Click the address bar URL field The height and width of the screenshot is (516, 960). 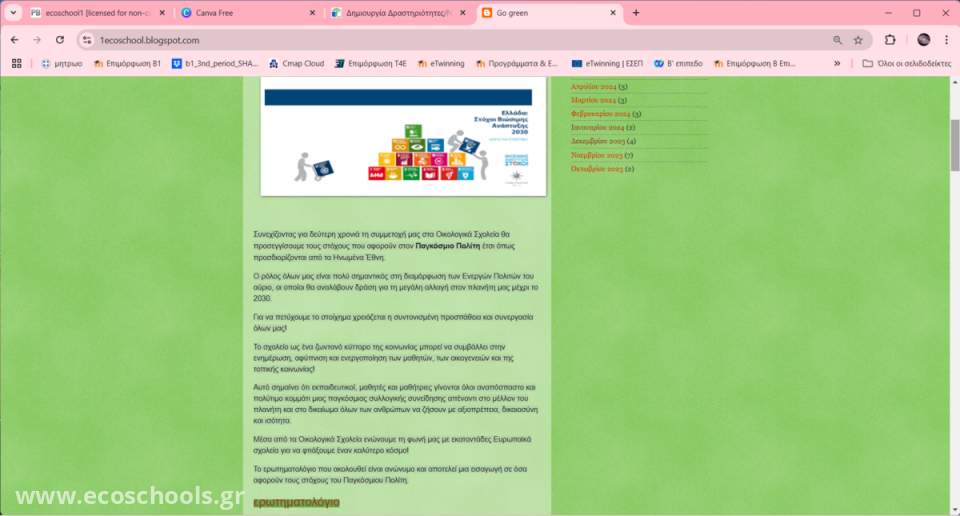click(x=400, y=40)
